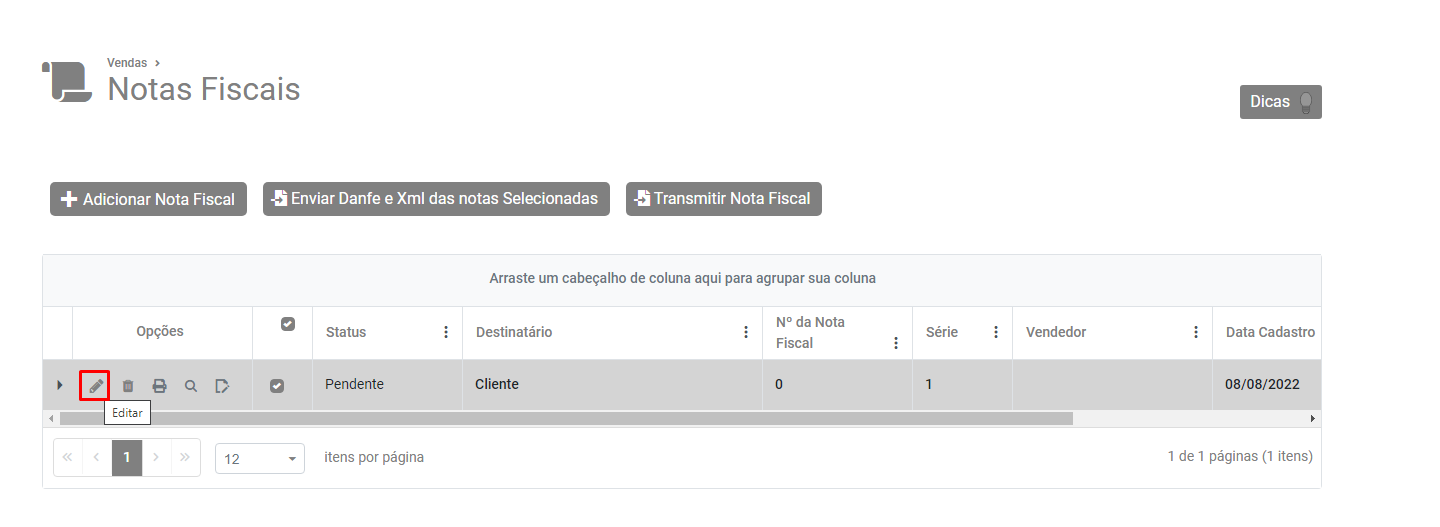Image resolution: width=1440 pixels, height=527 pixels.
Task: Uncheck the Pendente row checkbox
Action: [278, 385]
